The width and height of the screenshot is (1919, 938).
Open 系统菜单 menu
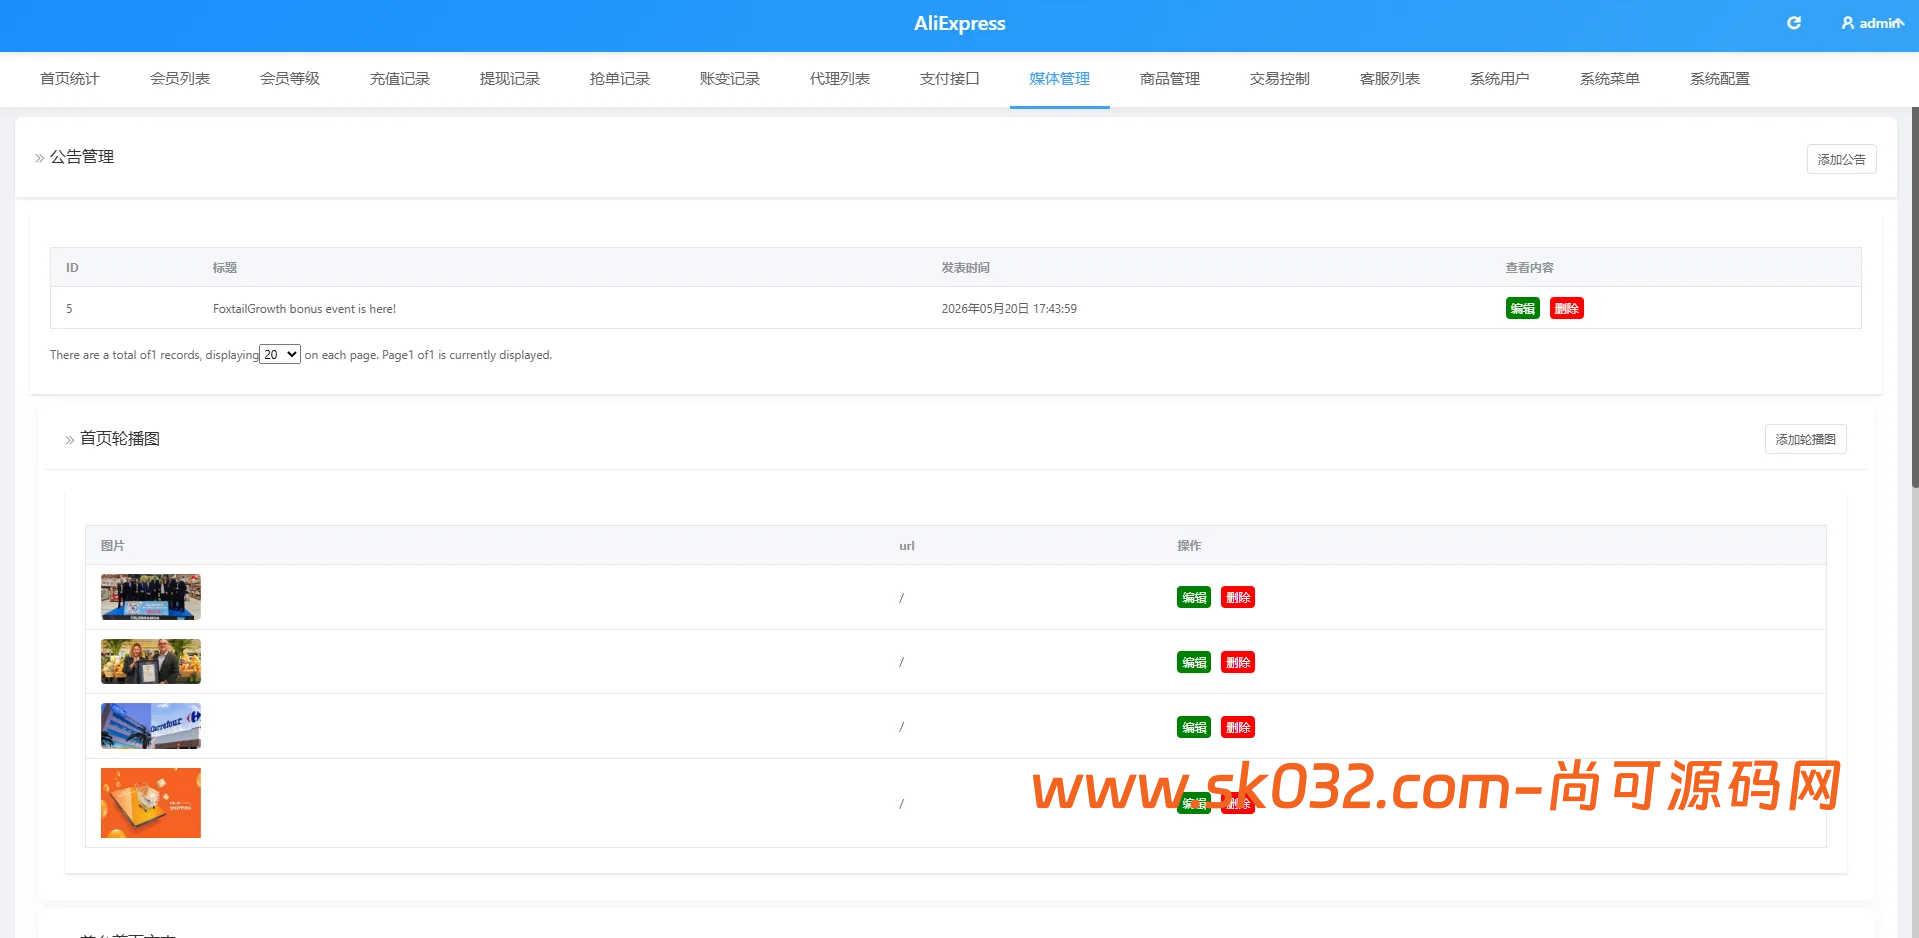point(1610,79)
